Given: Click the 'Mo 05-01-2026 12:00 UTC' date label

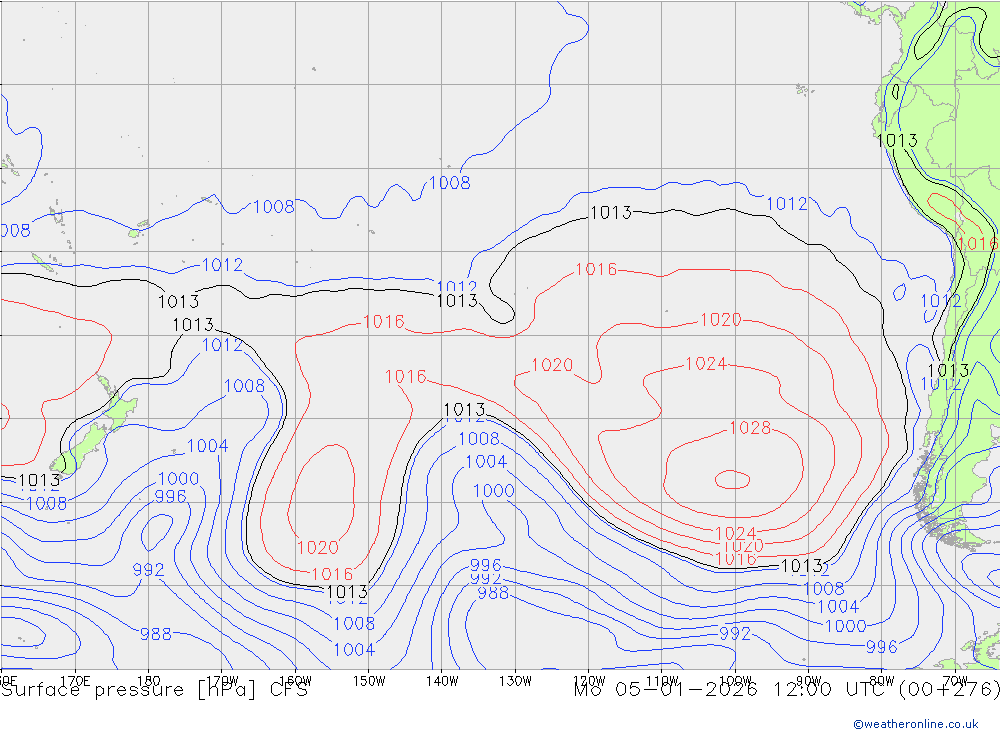Looking at the screenshot, I should click(734, 690).
